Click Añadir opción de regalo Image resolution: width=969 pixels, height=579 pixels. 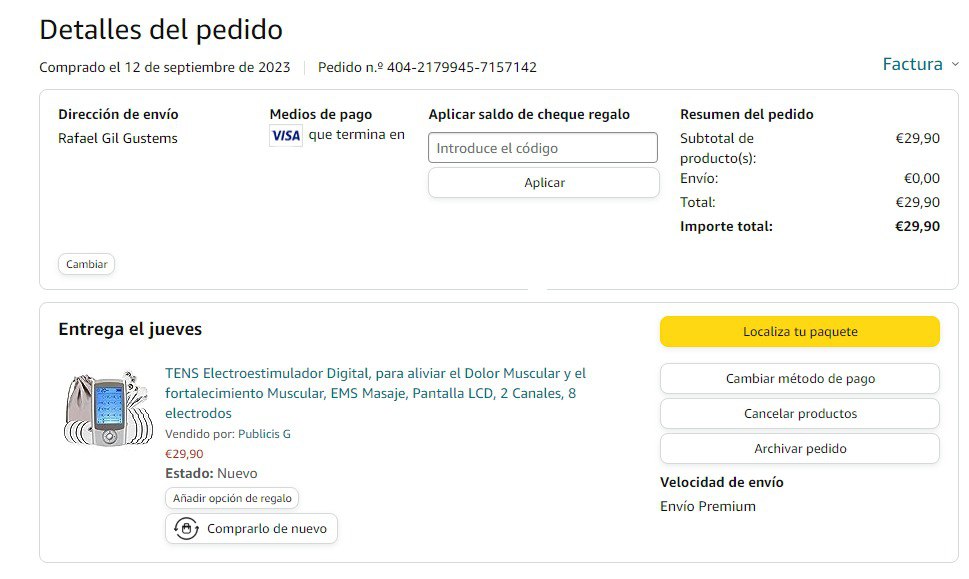point(232,498)
